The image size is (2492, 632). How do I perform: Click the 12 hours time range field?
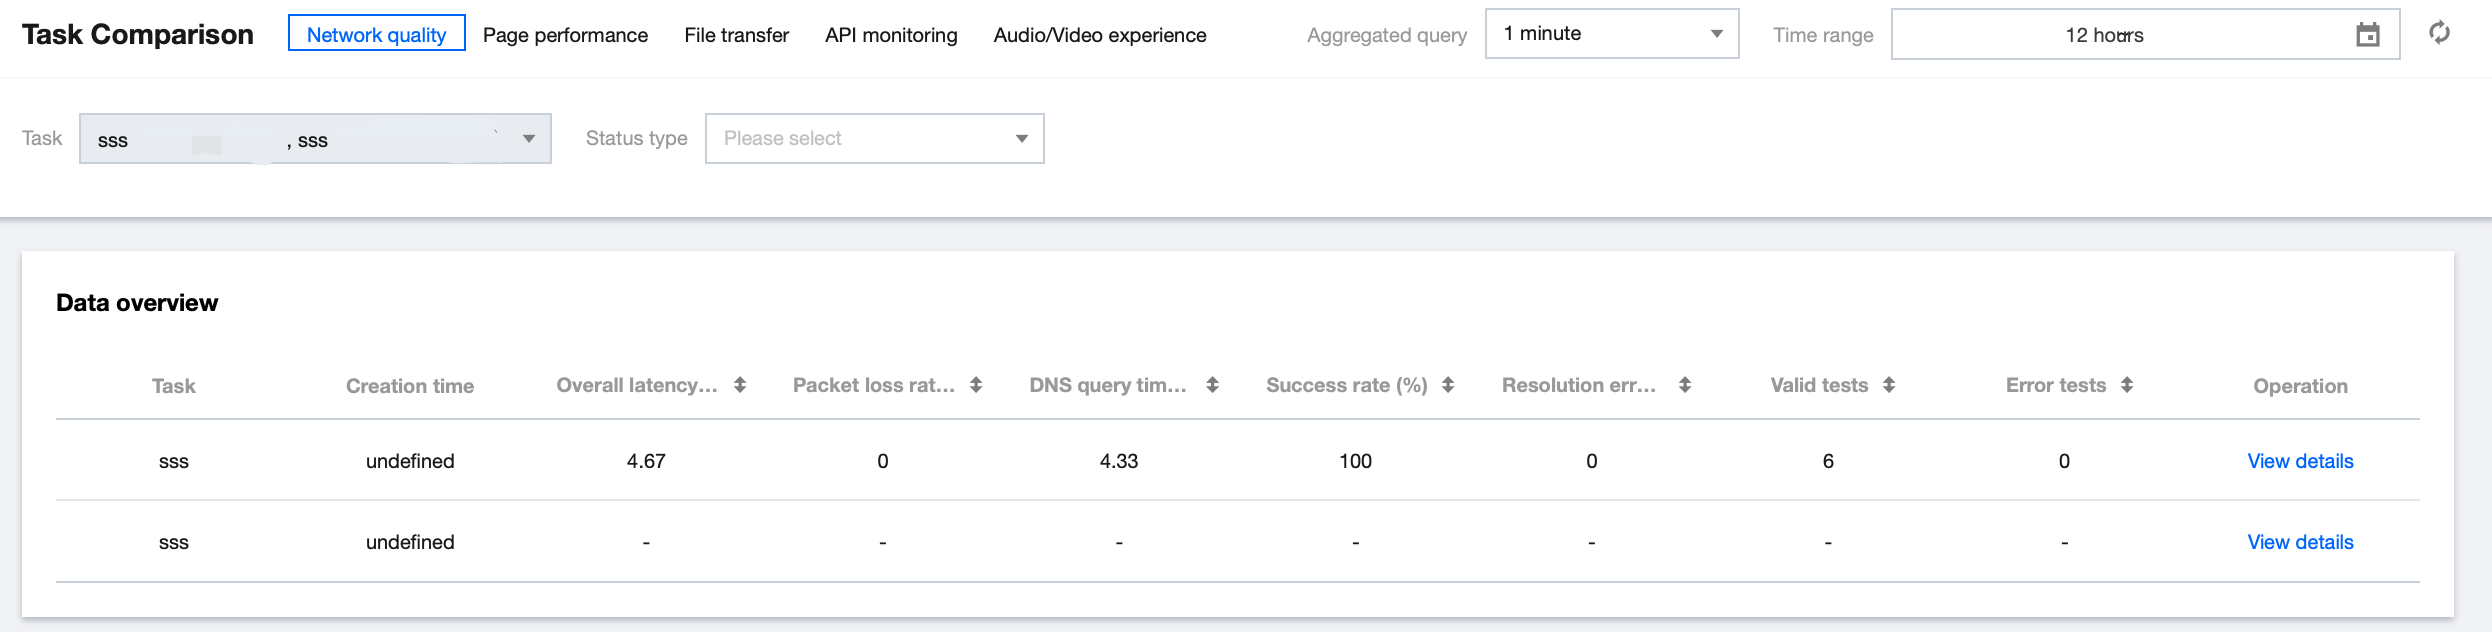click(x=2104, y=35)
